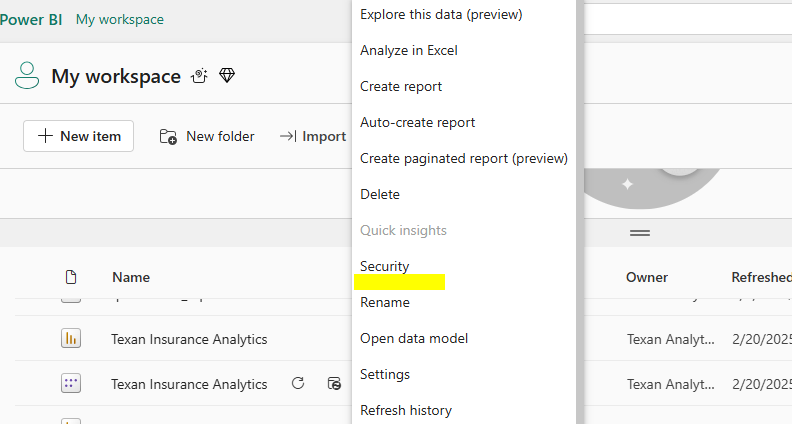Click the schedule refresh icon on the semantic model row
The width and height of the screenshot is (792, 424).
[x=335, y=384]
